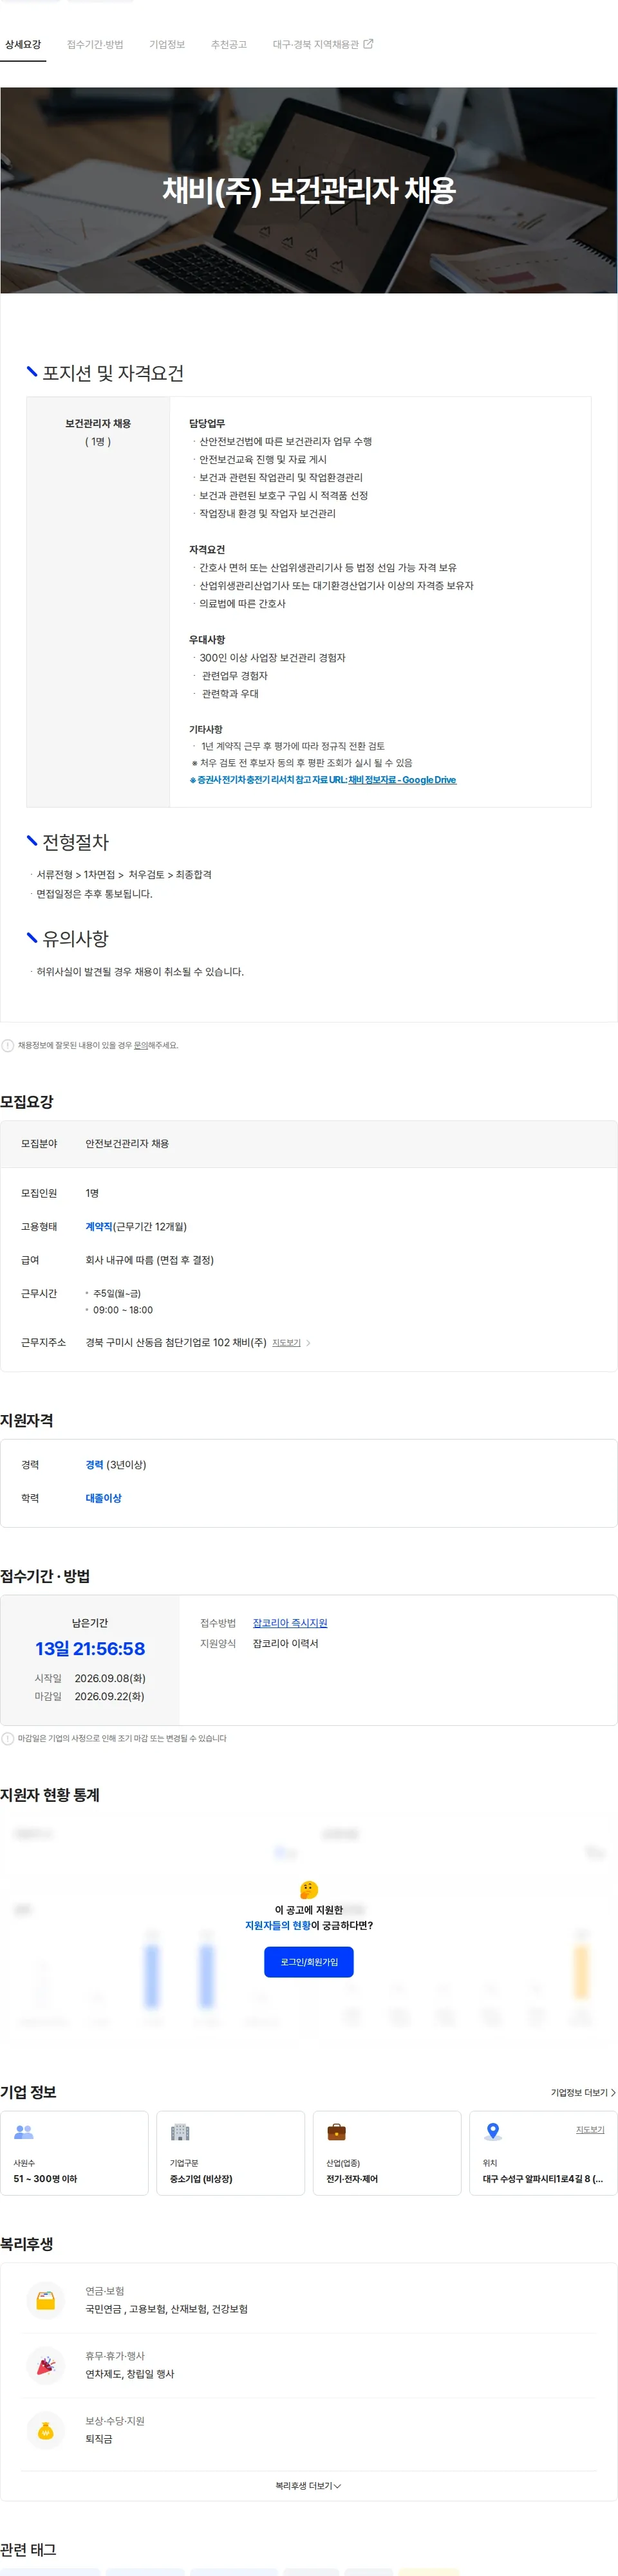
Task: Click 잡코리아 즉시지원 link
Action: pyautogui.click(x=290, y=1623)
